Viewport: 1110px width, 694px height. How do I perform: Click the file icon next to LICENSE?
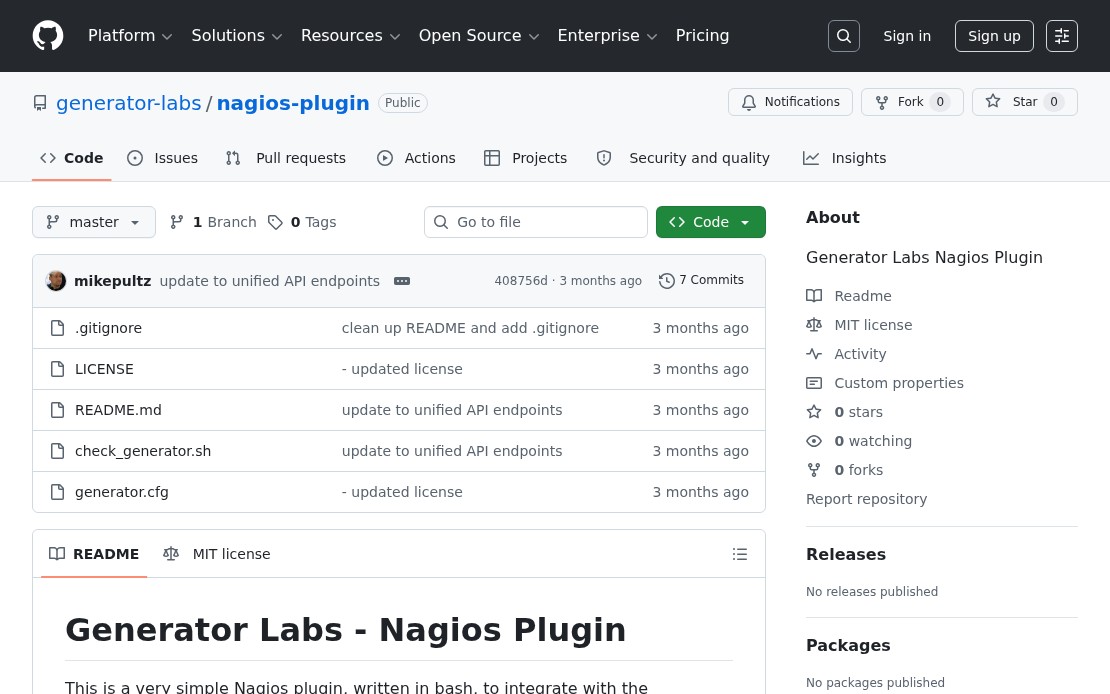pyautogui.click(x=57, y=369)
